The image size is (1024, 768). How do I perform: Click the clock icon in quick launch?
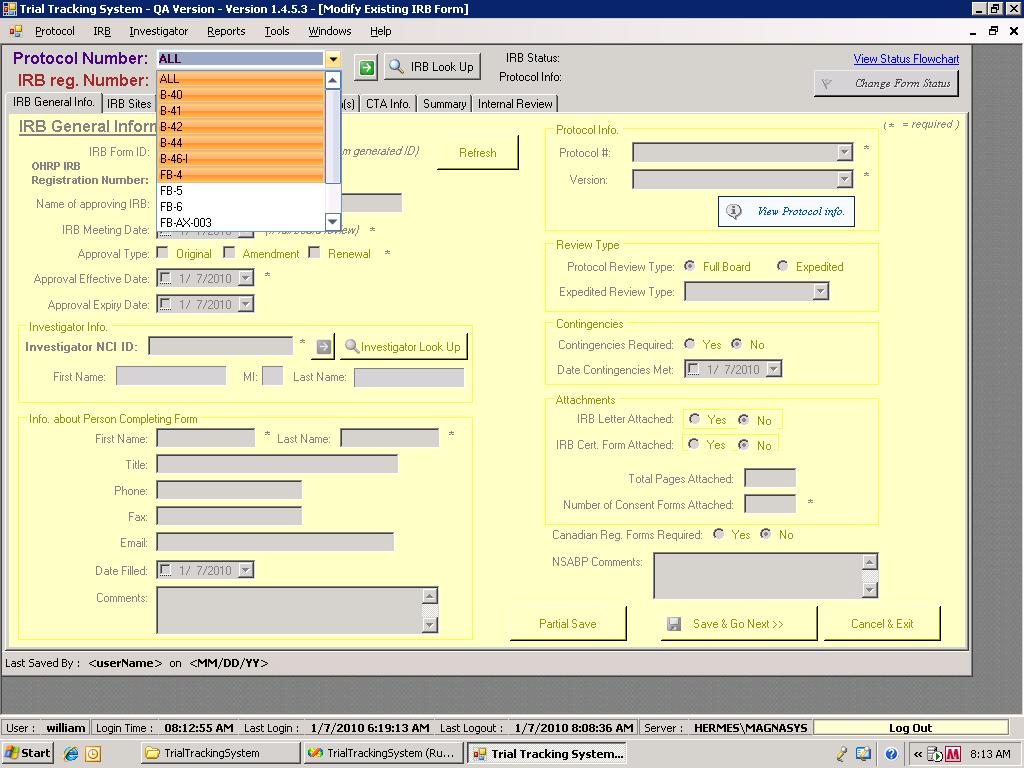[x=93, y=753]
